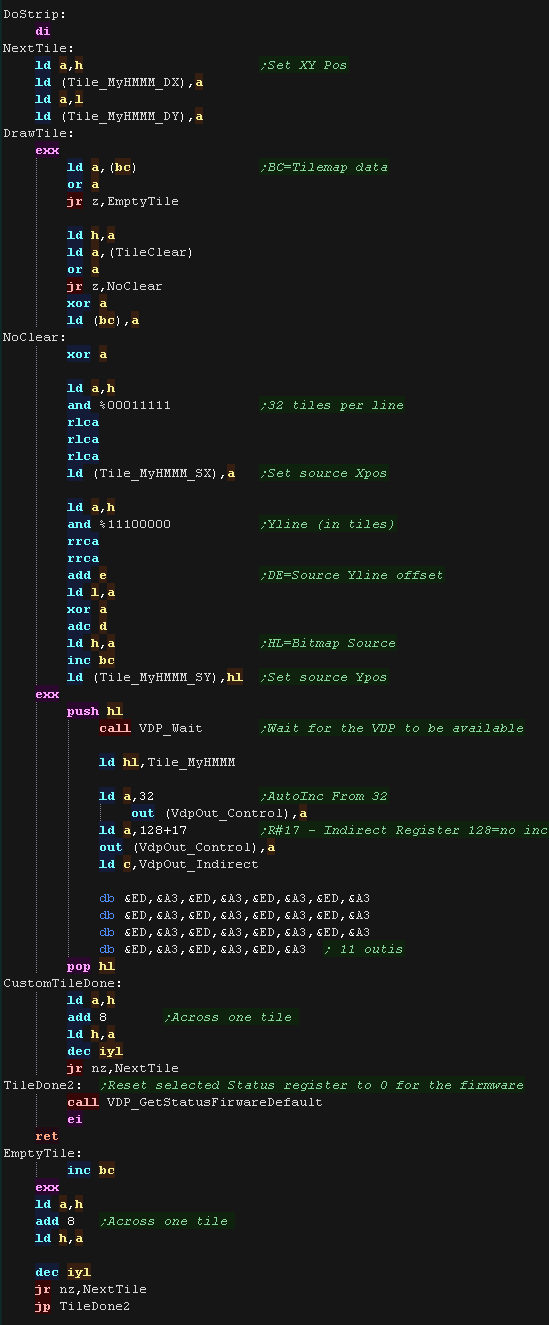Click the CustomTileDone: label
Image resolution: width=549 pixels, height=1325 pixels.
63,983
